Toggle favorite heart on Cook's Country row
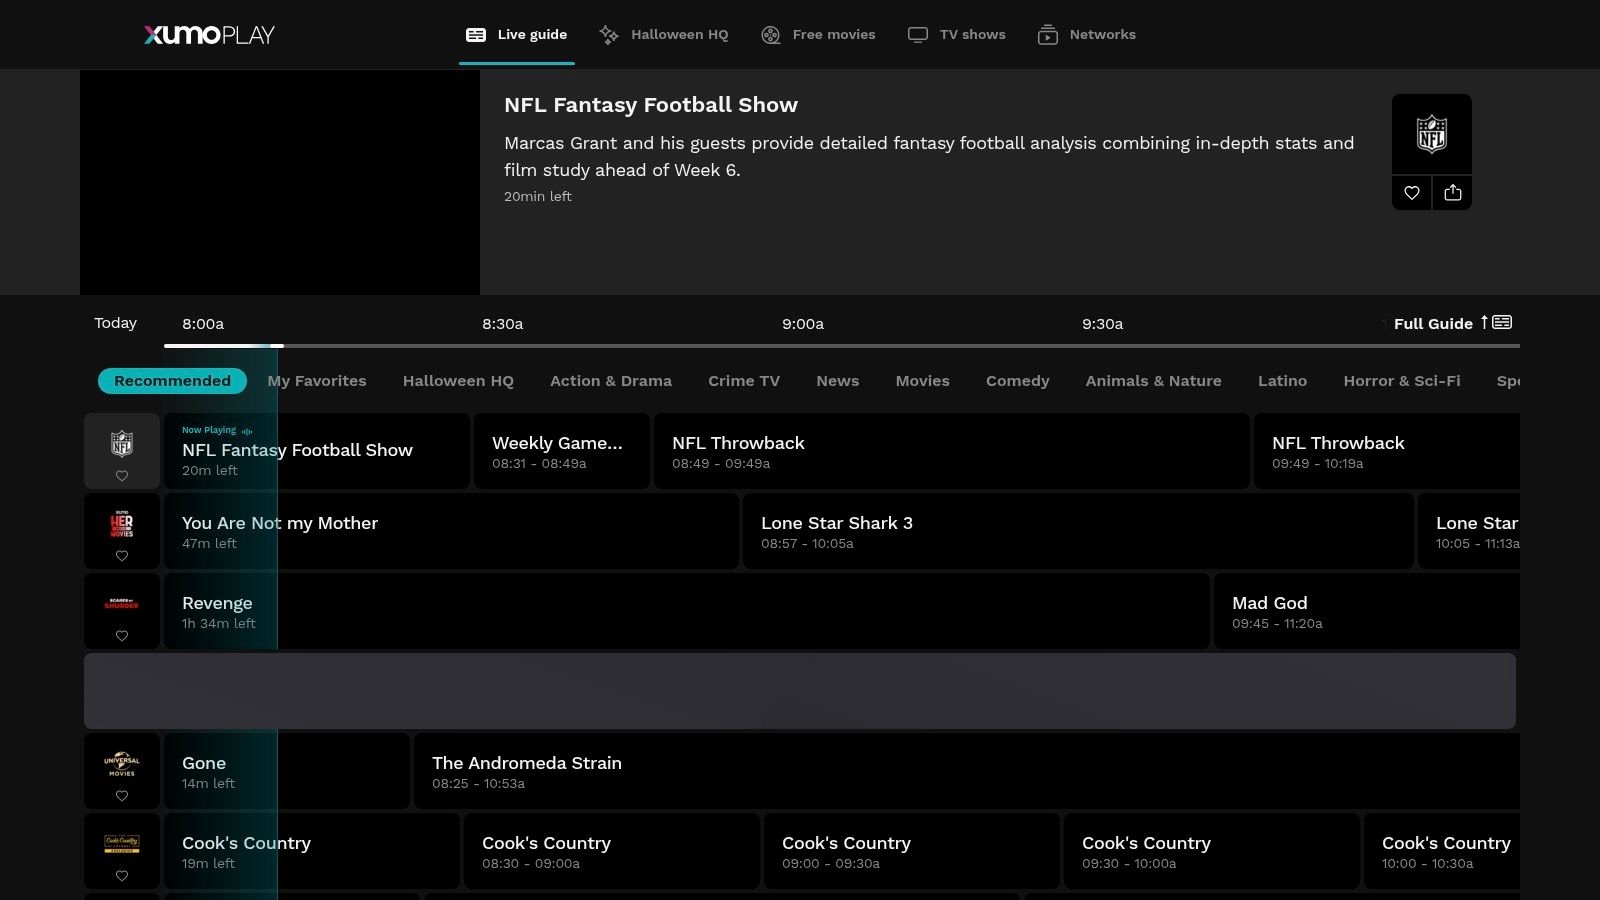Screen dimensions: 1600x900 pos(122,876)
